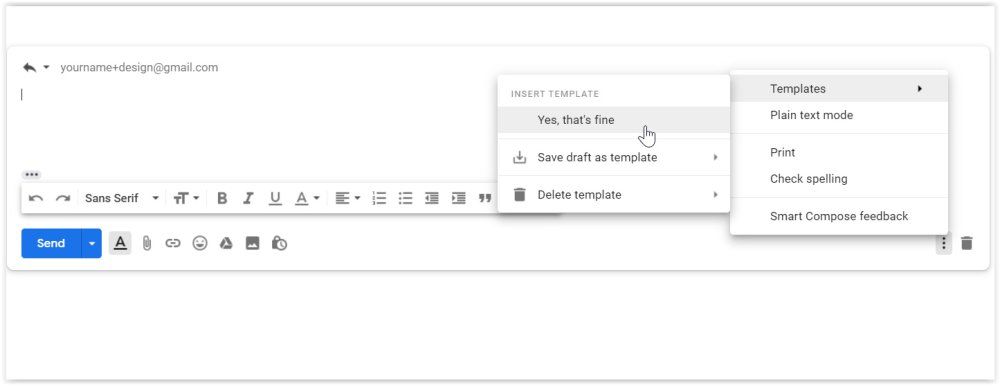Screen dimensions: 1000x385
Task: Insert a link using chain icon
Action: pos(173,243)
